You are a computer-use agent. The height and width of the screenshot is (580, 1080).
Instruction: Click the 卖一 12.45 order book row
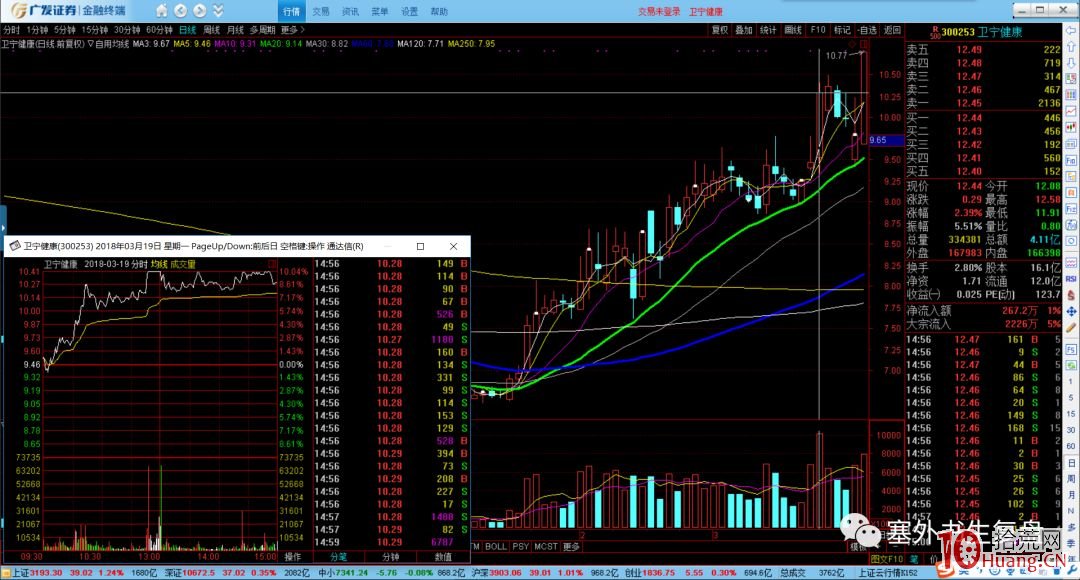click(x=984, y=103)
